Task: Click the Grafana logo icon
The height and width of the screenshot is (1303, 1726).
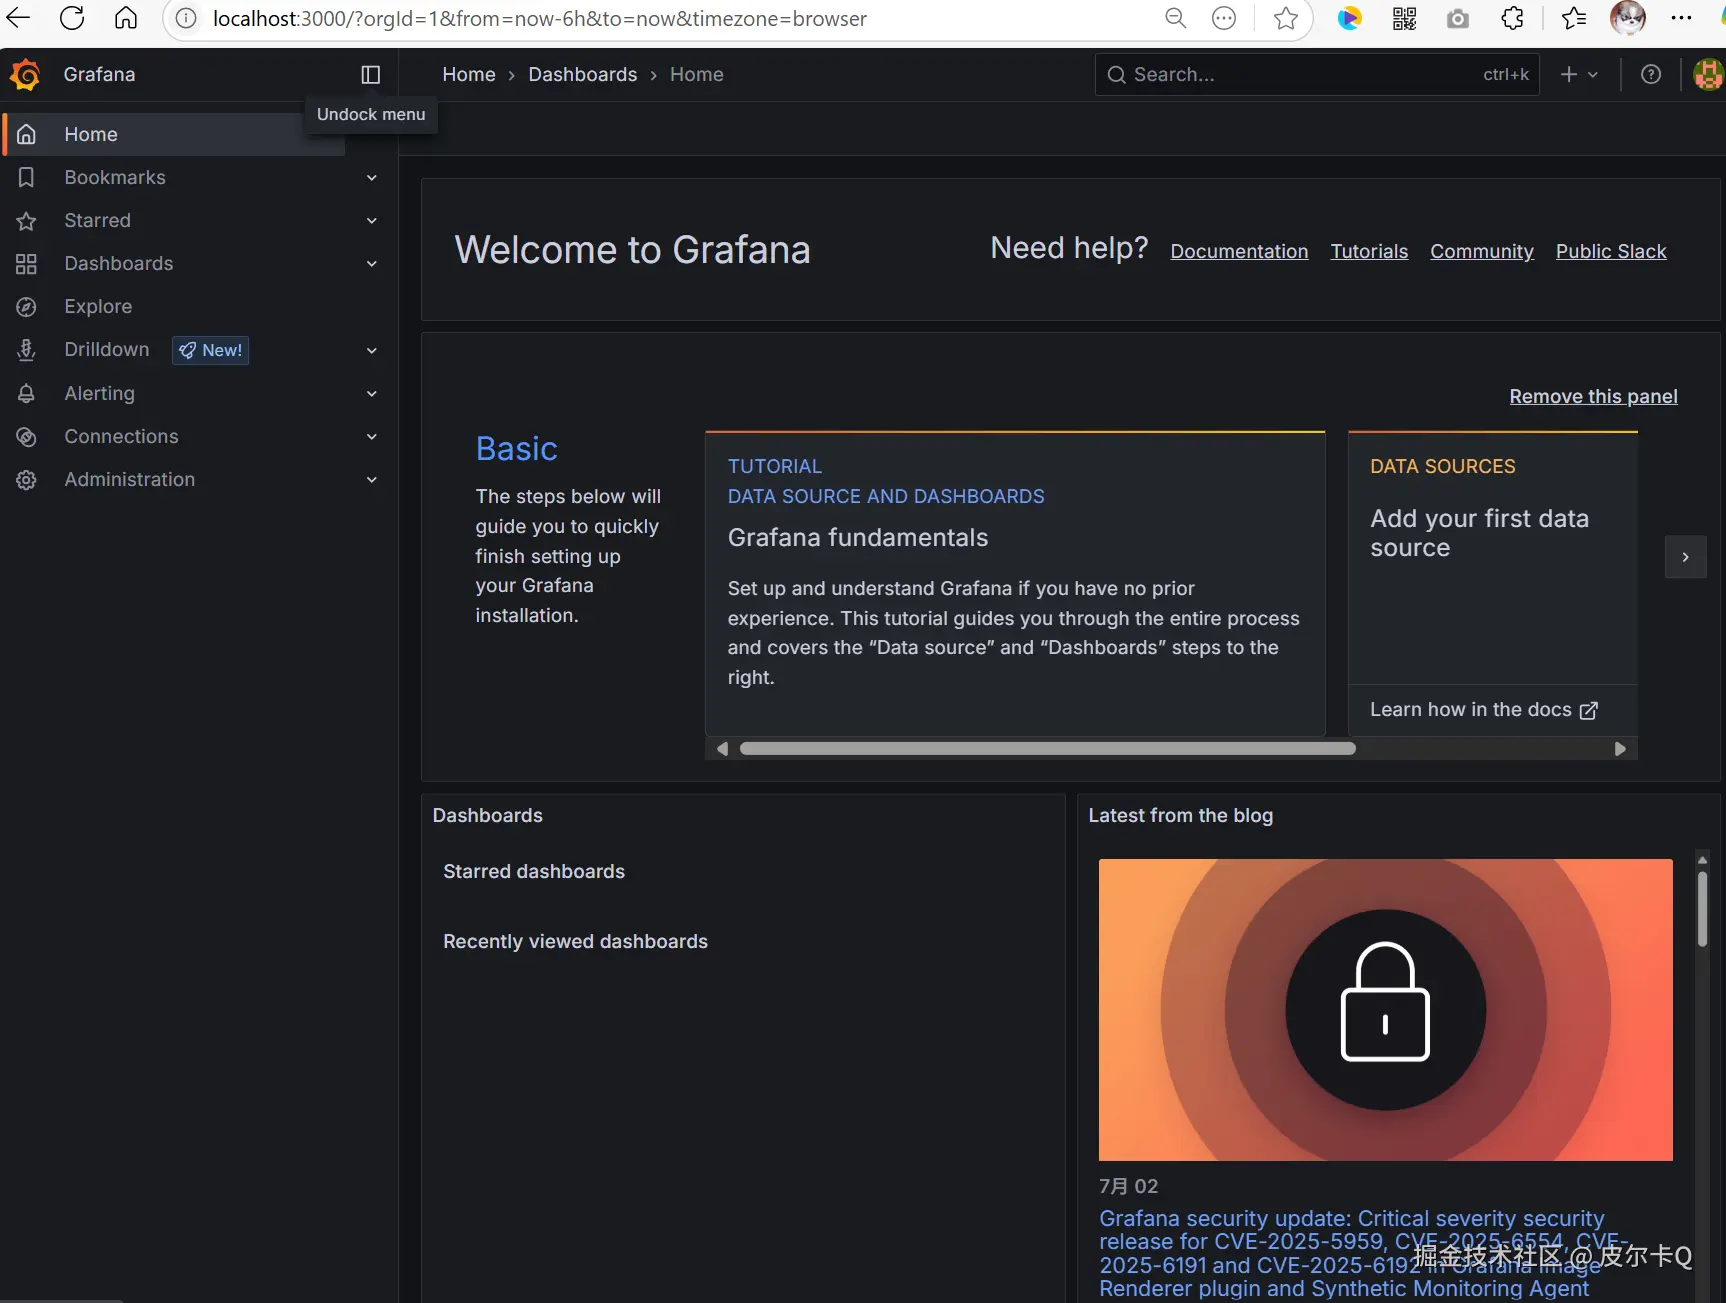Action: point(25,75)
